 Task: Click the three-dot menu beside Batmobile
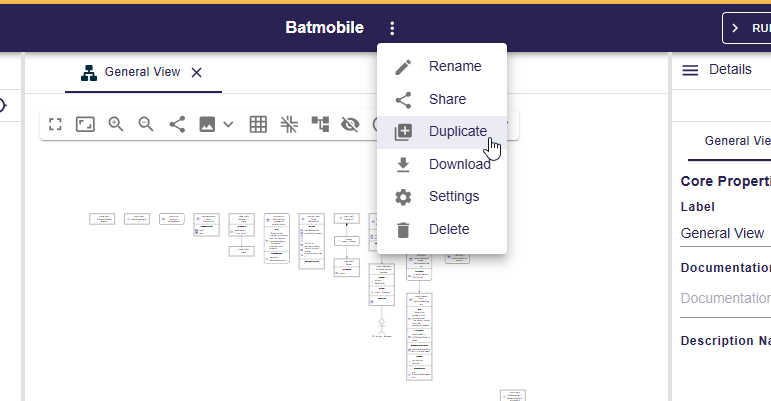click(392, 29)
